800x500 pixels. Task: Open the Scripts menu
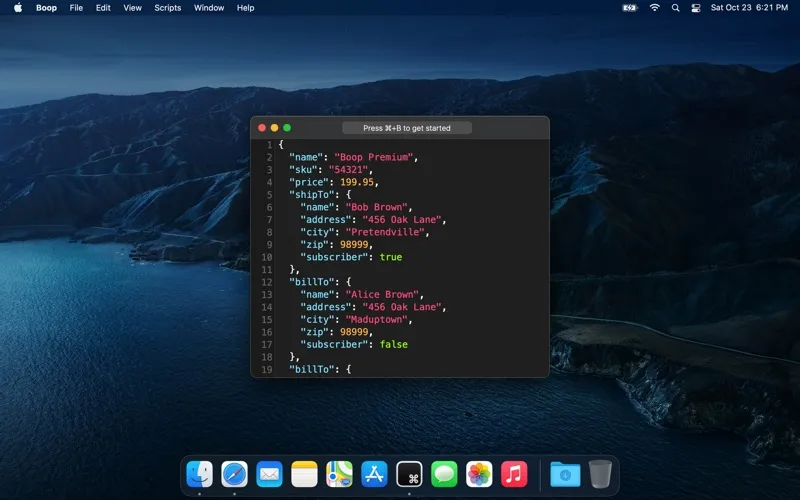click(x=167, y=8)
